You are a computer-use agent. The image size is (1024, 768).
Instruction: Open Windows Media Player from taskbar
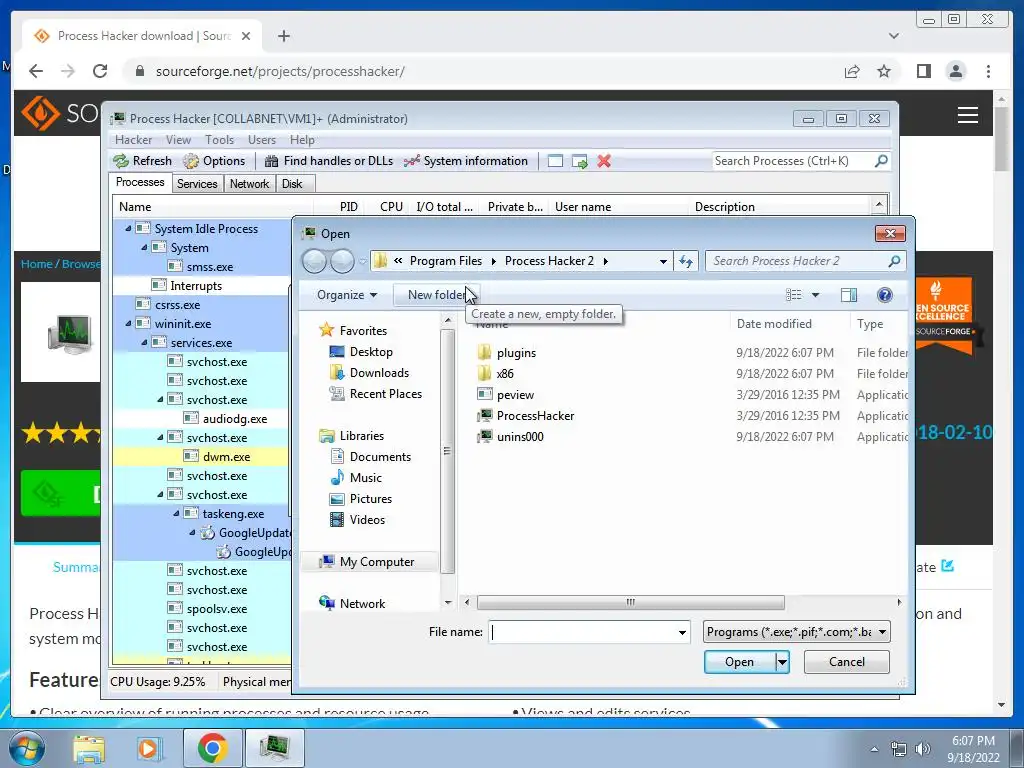tap(149, 748)
